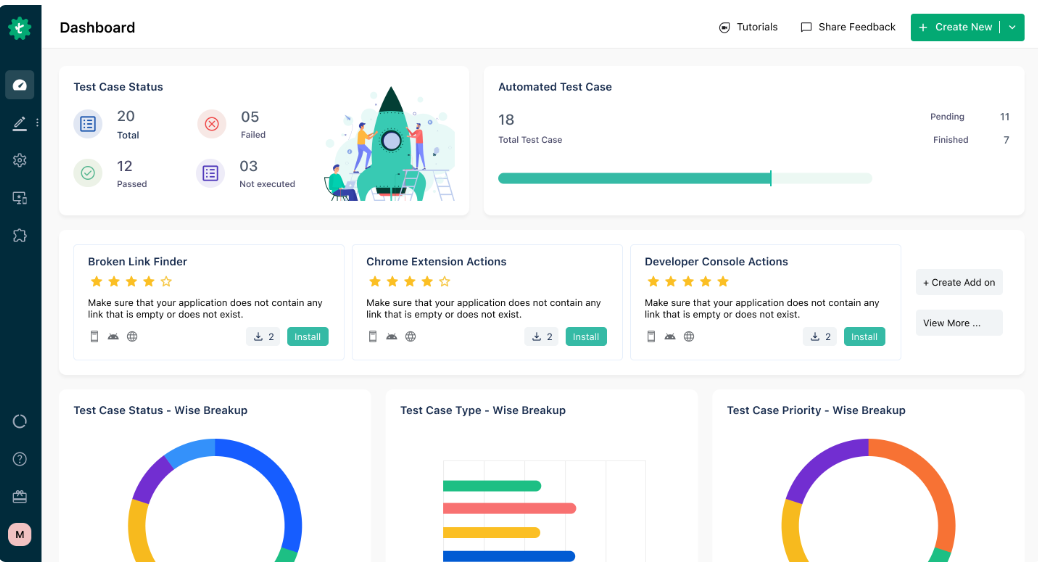The image size is (1038, 579).
Task: Click the mobile icon under Broken Link Finder
Action: 95,336
